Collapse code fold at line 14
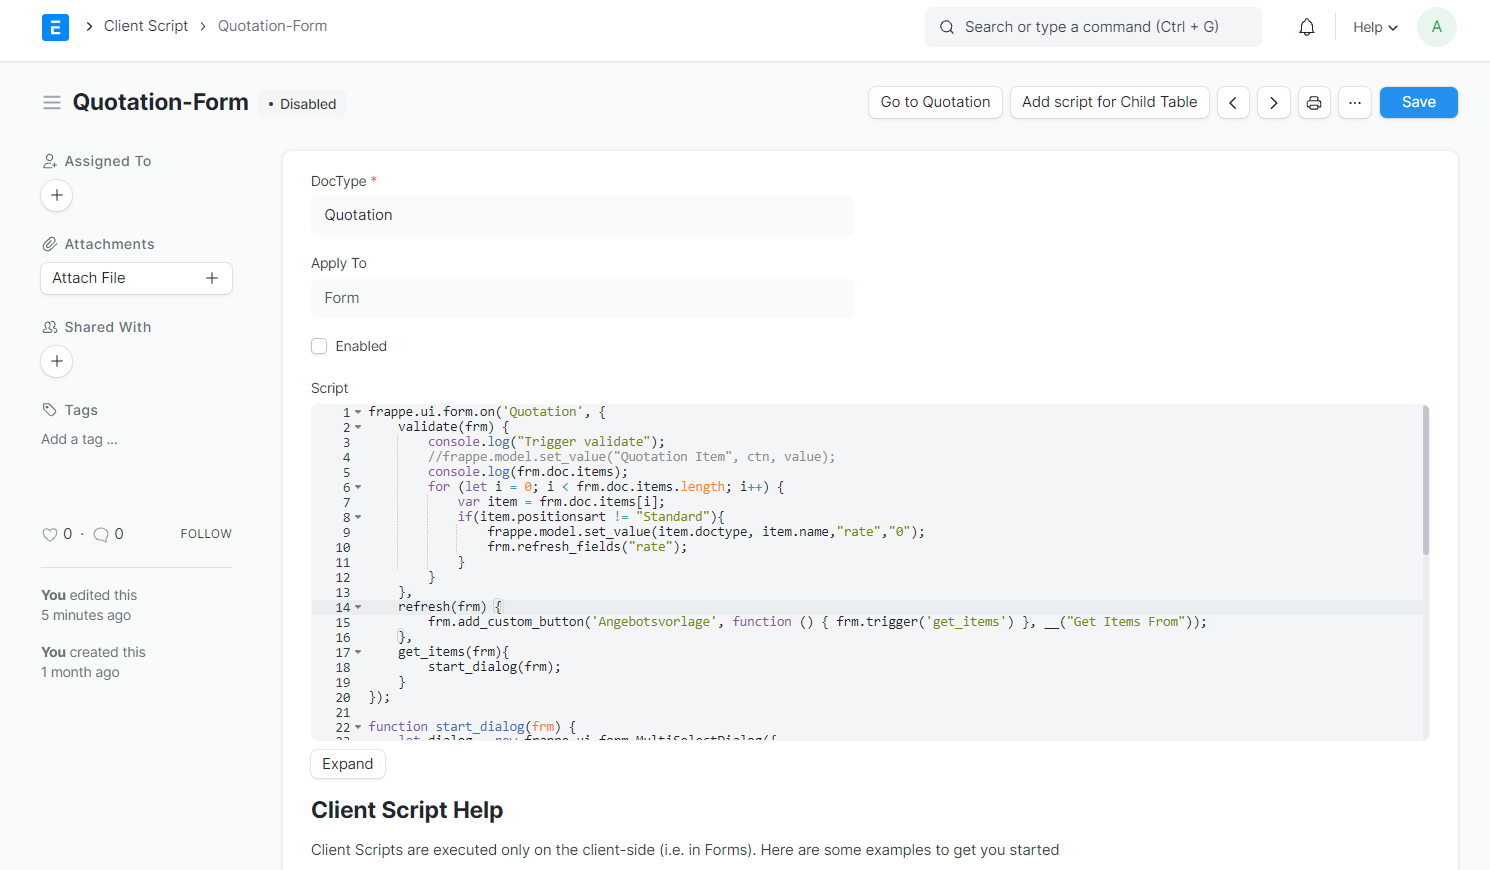Image resolution: width=1490 pixels, height=870 pixels. tap(358, 607)
